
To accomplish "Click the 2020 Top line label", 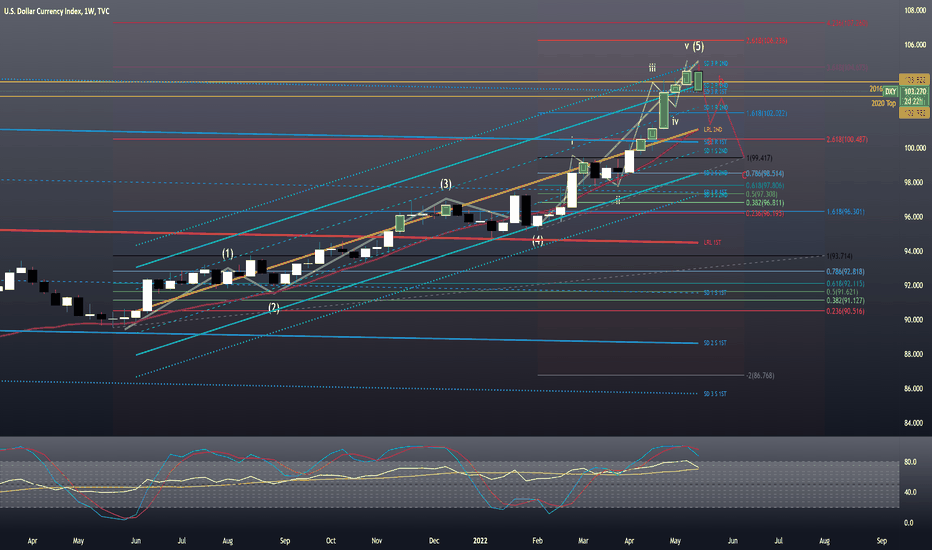I will (883, 103).
